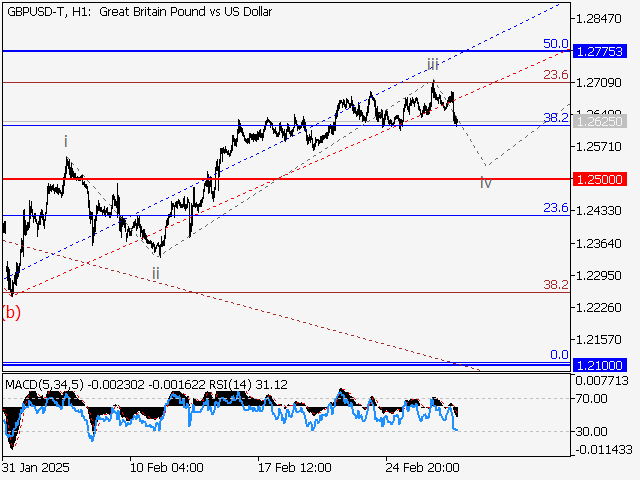The height and width of the screenshot is (480, 640).
Task: Select the 50.0 Fibonacci level label
Action: coord(556,44)
